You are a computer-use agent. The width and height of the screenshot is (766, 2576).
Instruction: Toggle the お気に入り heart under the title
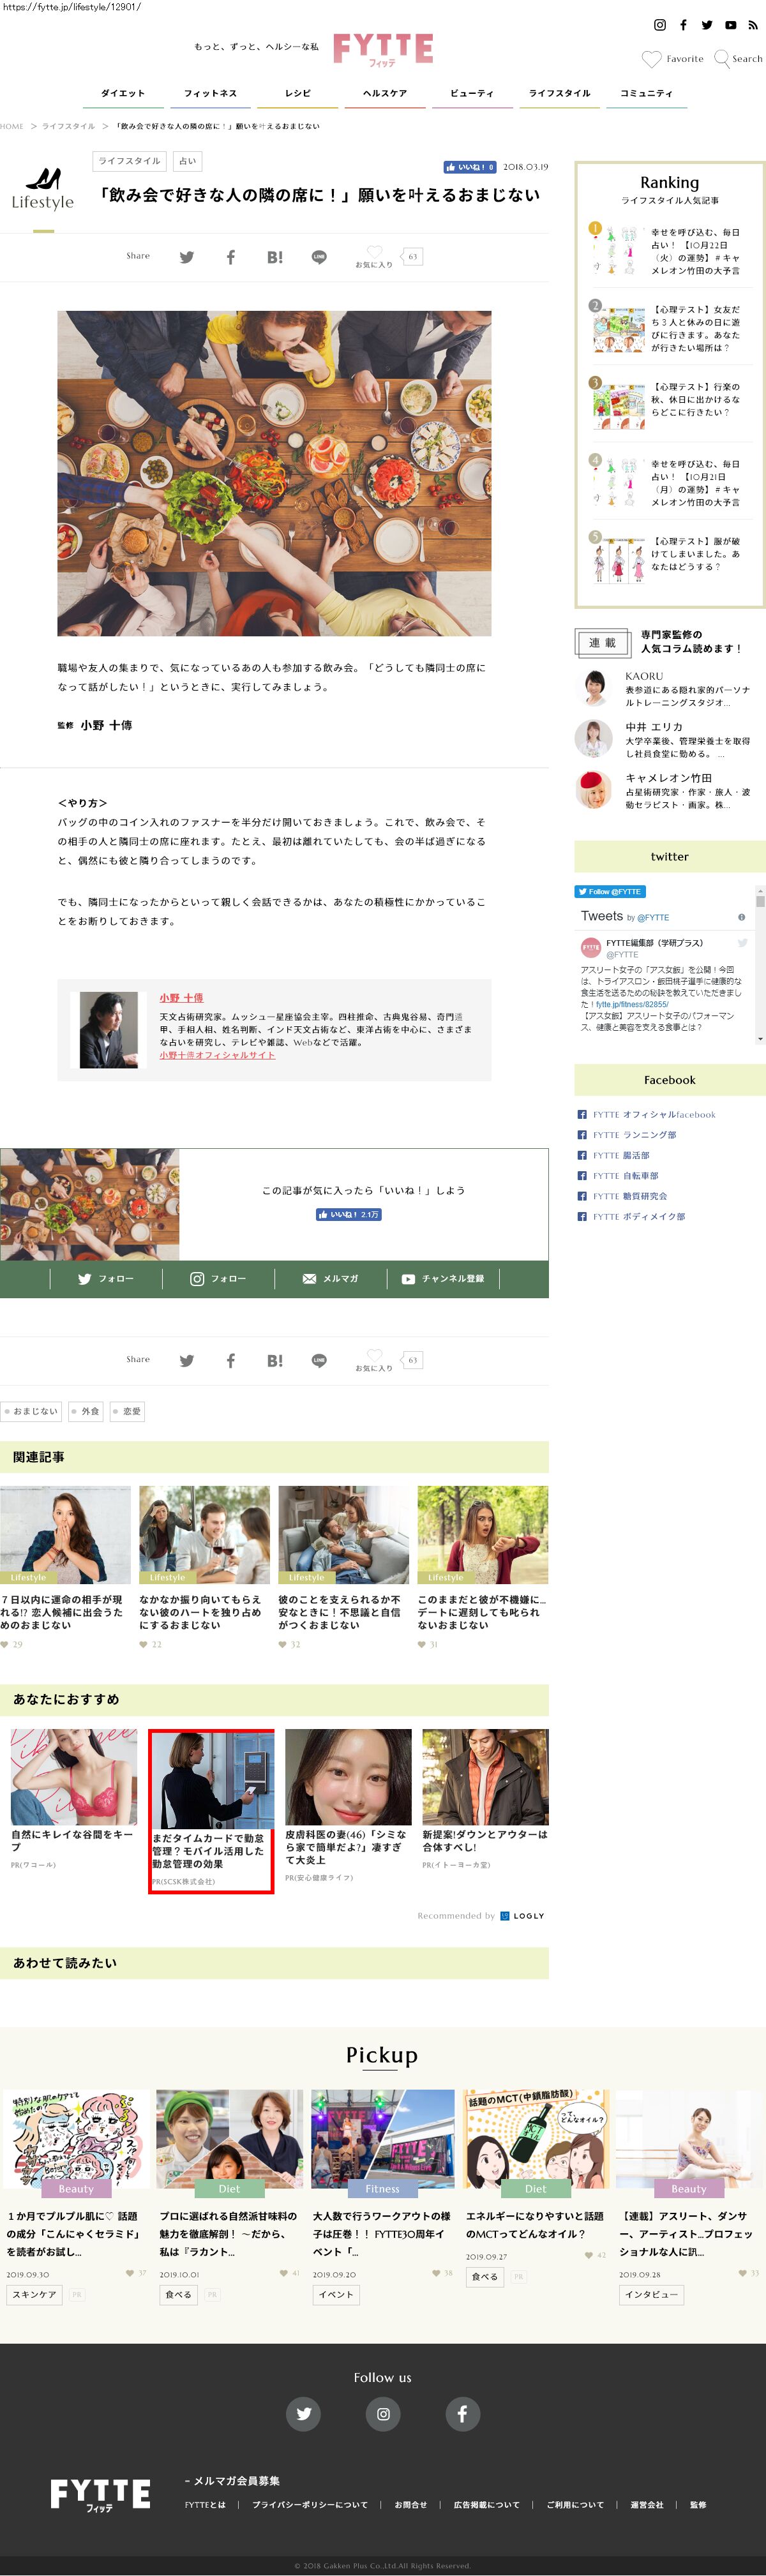tap(374, 252)
